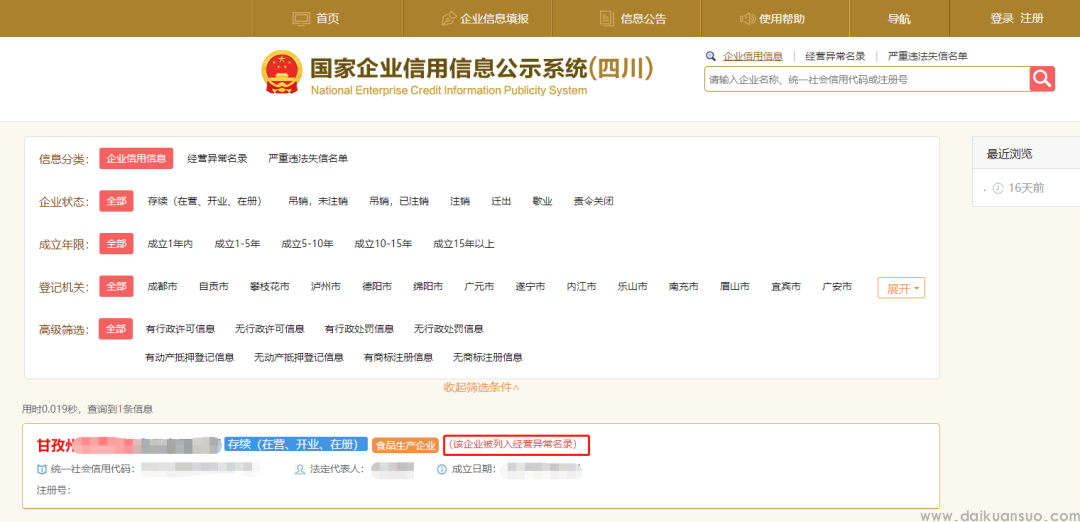Click the info icon beside 成立日期

(x=442, y=470)
